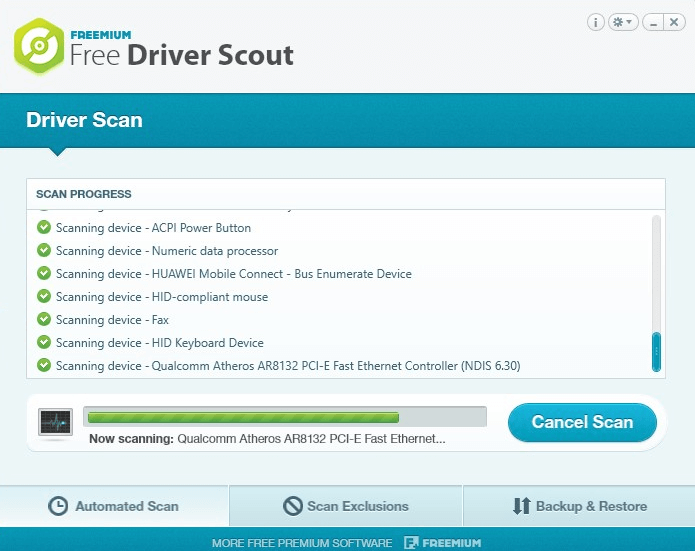Close the Free Driver Scout window

point(674,22)
